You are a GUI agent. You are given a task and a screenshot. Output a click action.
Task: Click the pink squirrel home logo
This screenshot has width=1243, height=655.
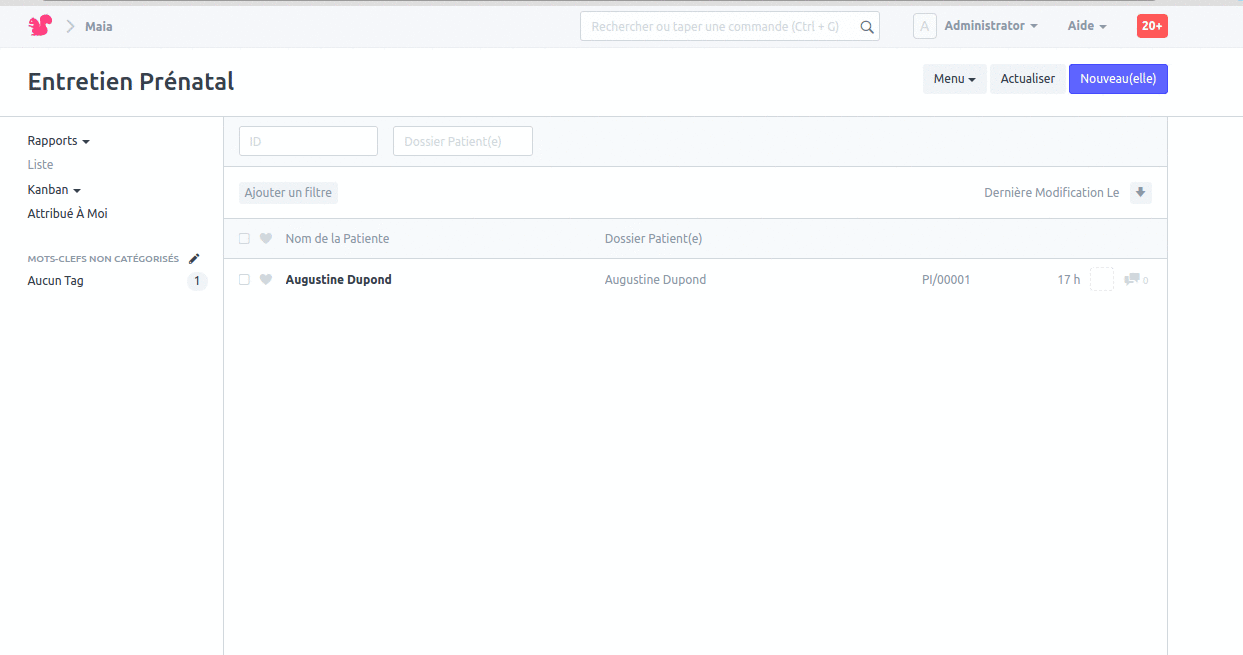tap(40, 26)
